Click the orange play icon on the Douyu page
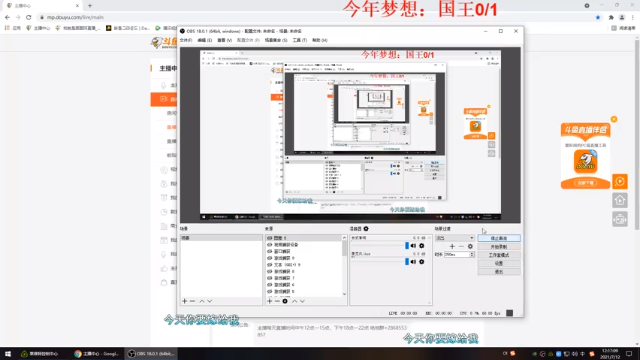Viewport: 640px width, 360px height. [620, 181]
